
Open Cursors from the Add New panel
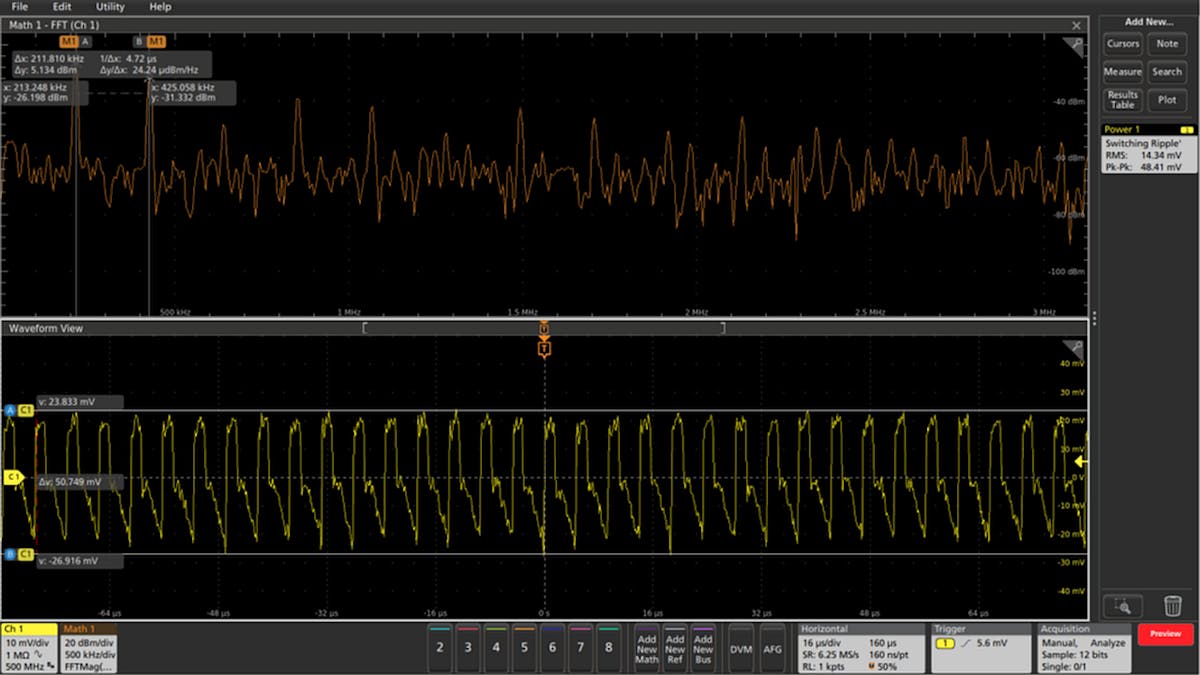[x=1122, y=44]
